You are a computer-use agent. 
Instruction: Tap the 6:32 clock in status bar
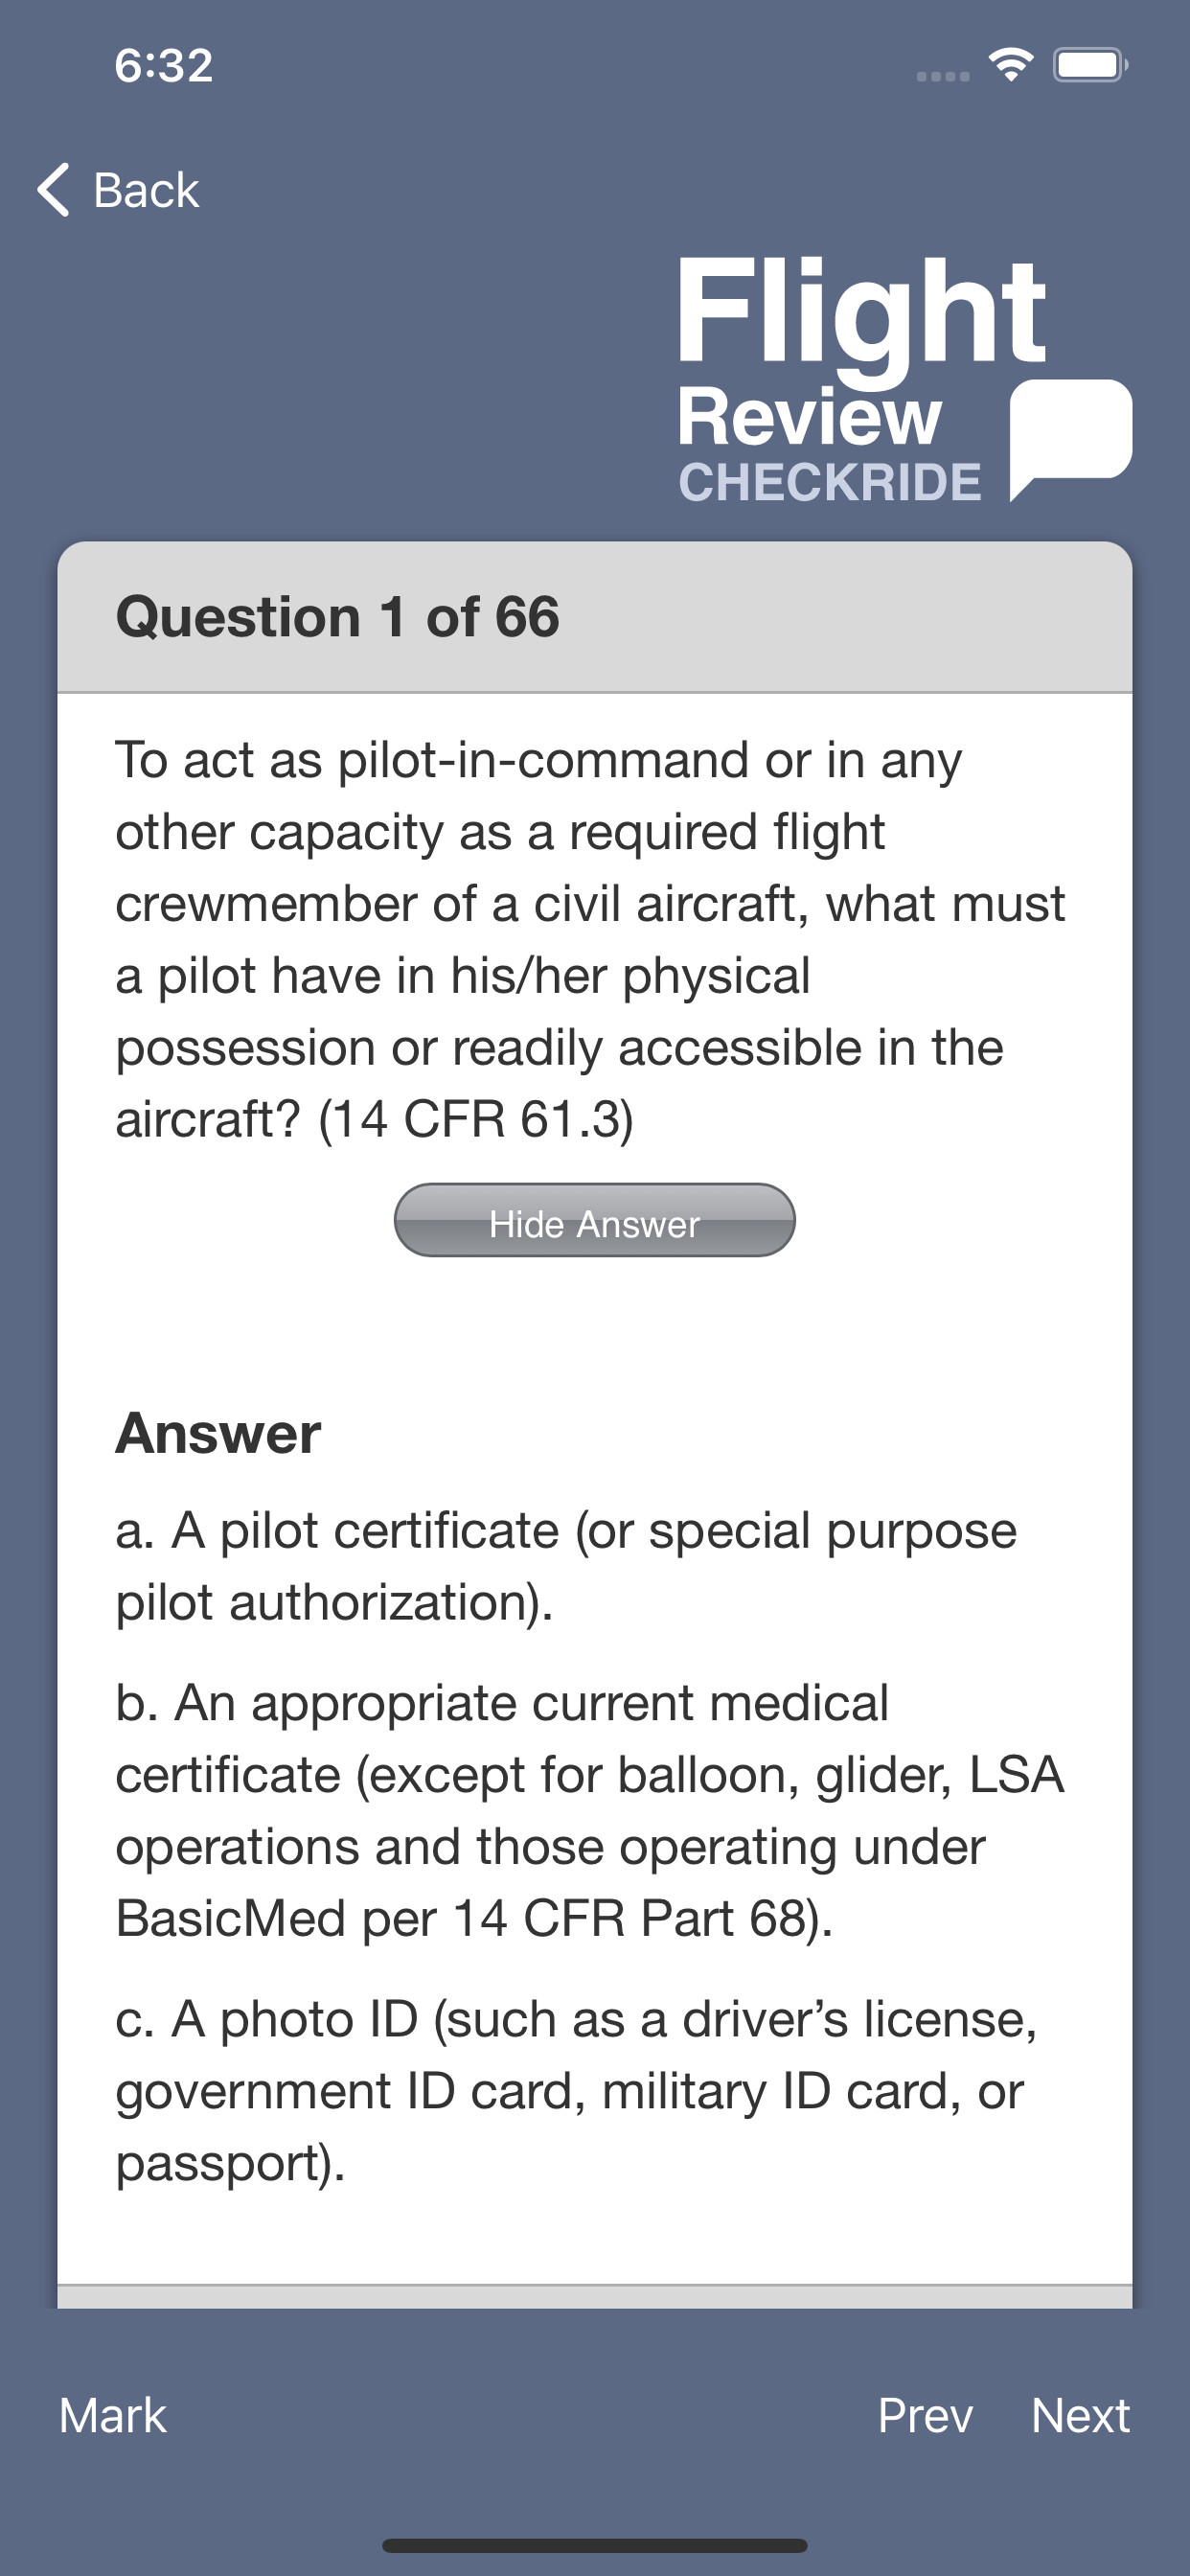(x=164, y=66)
